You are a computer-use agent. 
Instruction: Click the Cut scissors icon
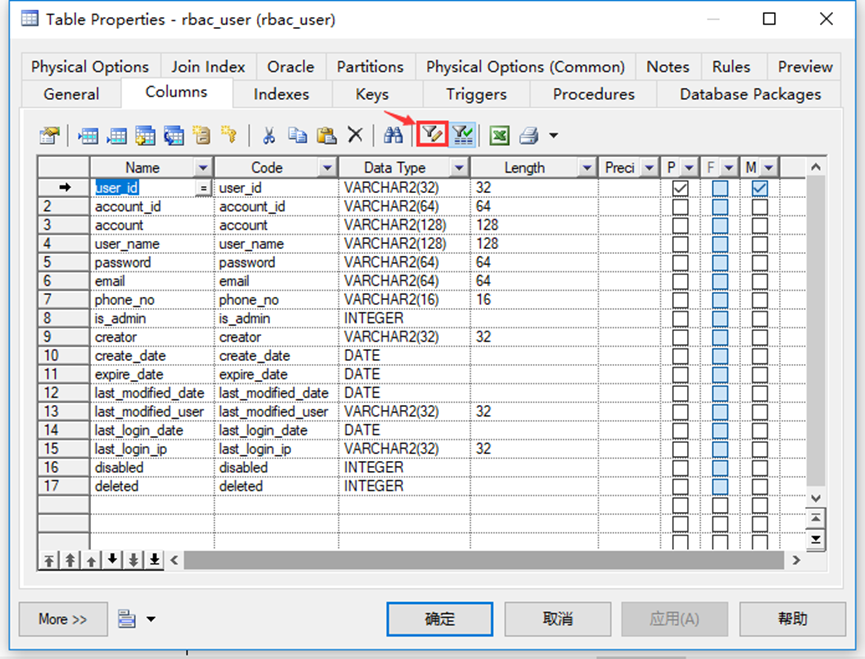269,135
